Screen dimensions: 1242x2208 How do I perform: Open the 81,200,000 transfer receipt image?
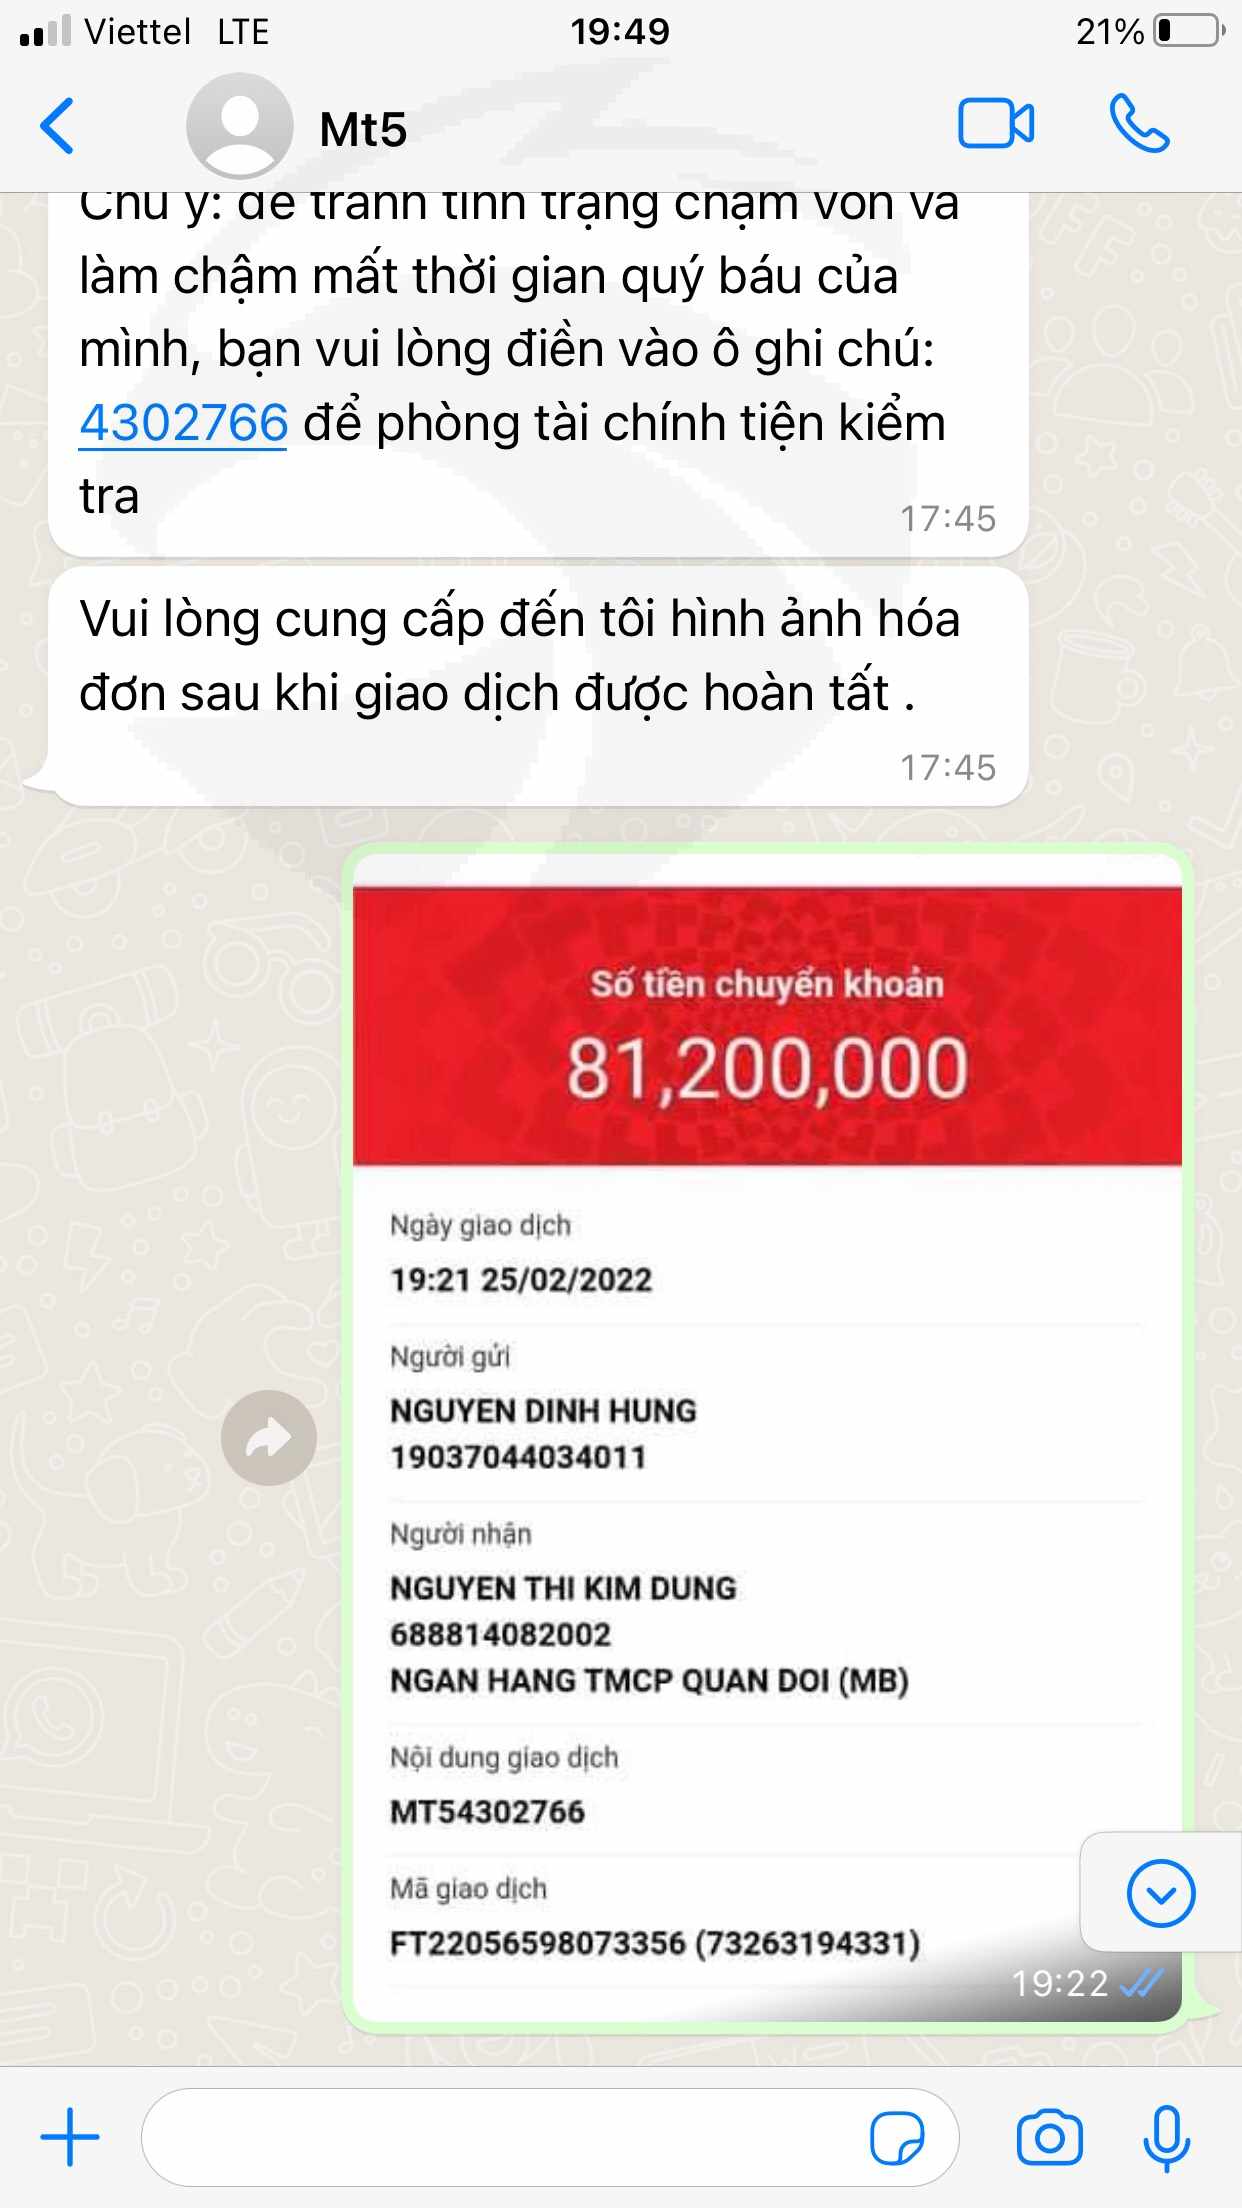[767, 1435]
